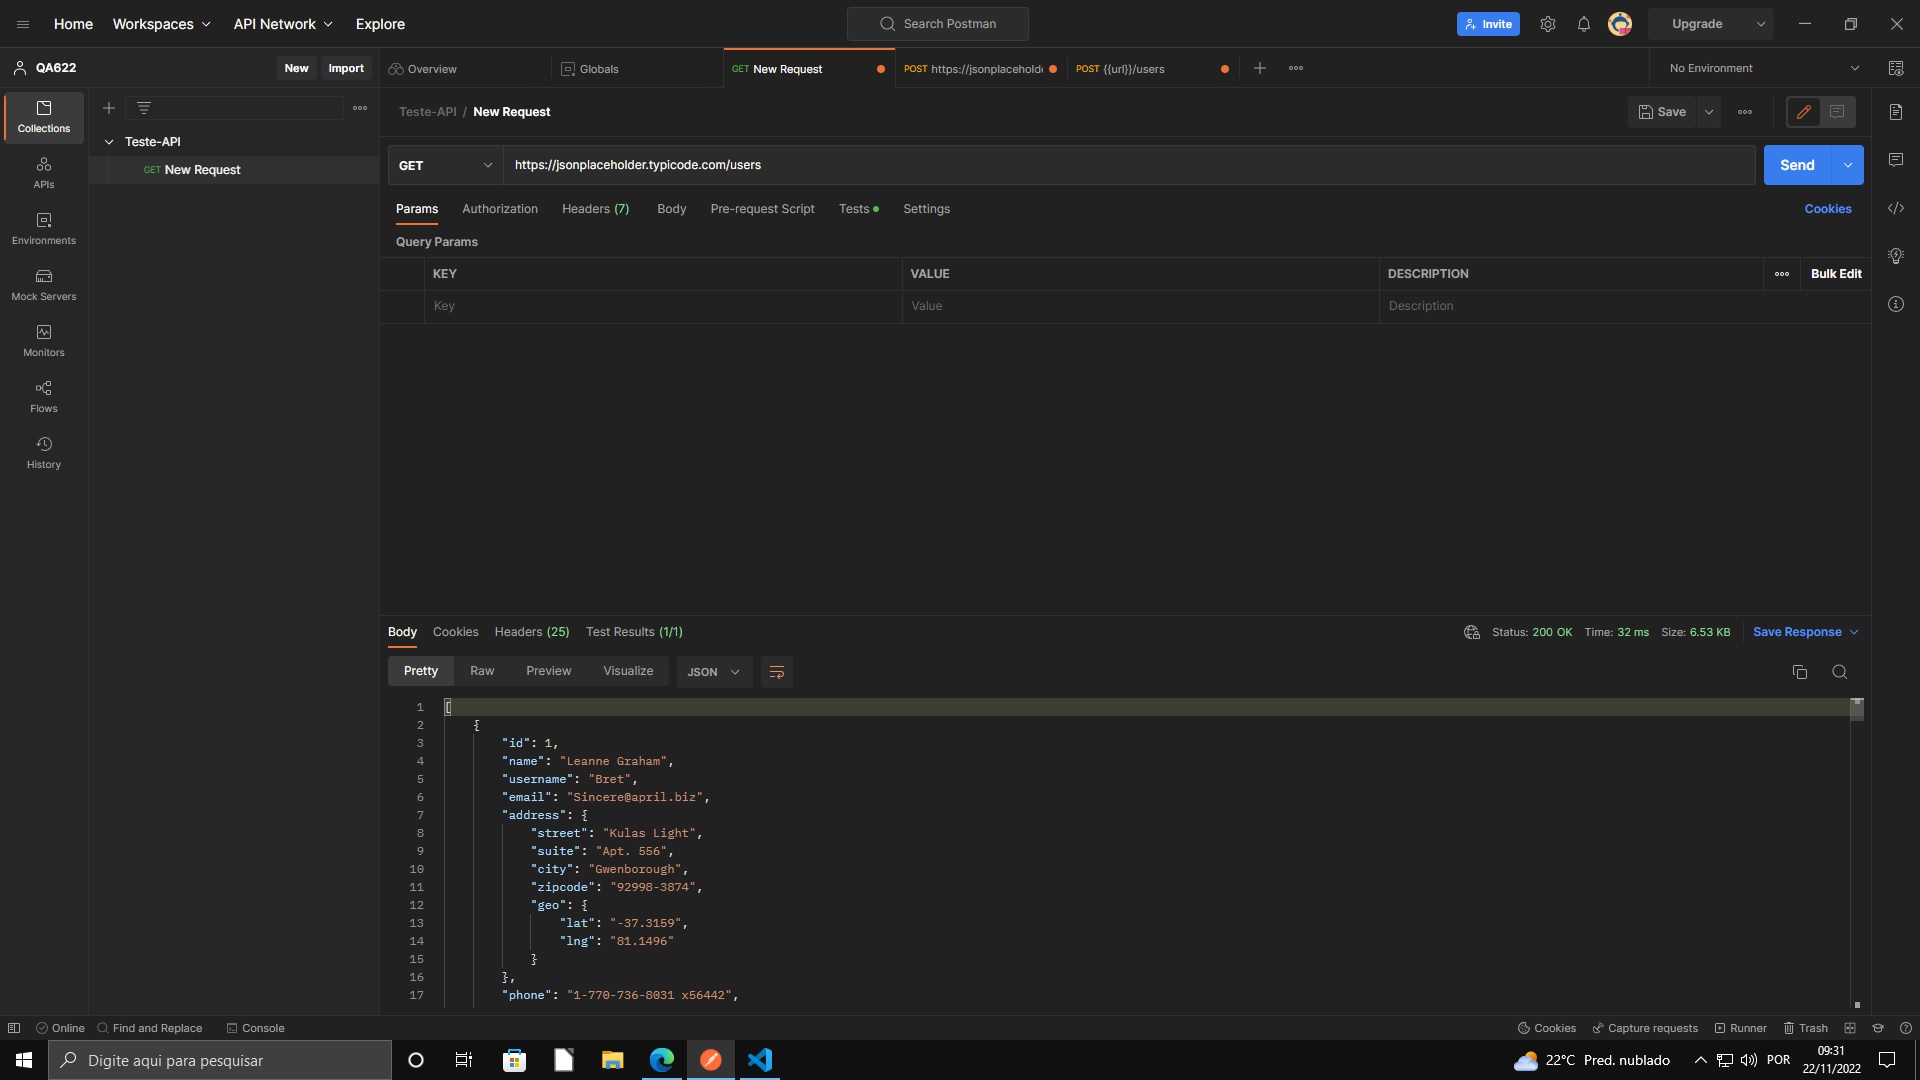Open the GET method dropdown
The image size is (1920, 1080).
[x=445, y=165]
